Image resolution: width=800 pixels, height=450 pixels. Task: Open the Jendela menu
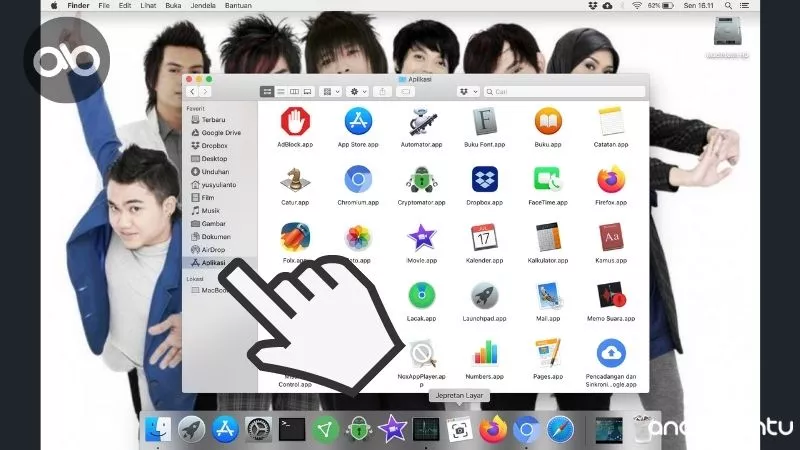203,6
